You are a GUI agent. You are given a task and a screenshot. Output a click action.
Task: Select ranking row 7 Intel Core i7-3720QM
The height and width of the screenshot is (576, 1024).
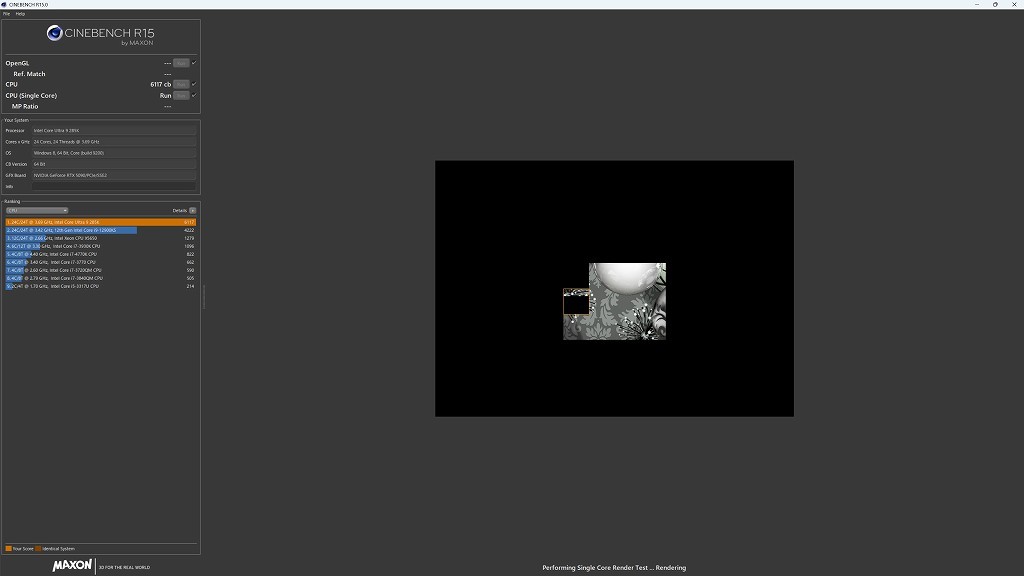[x=101, y=270]
